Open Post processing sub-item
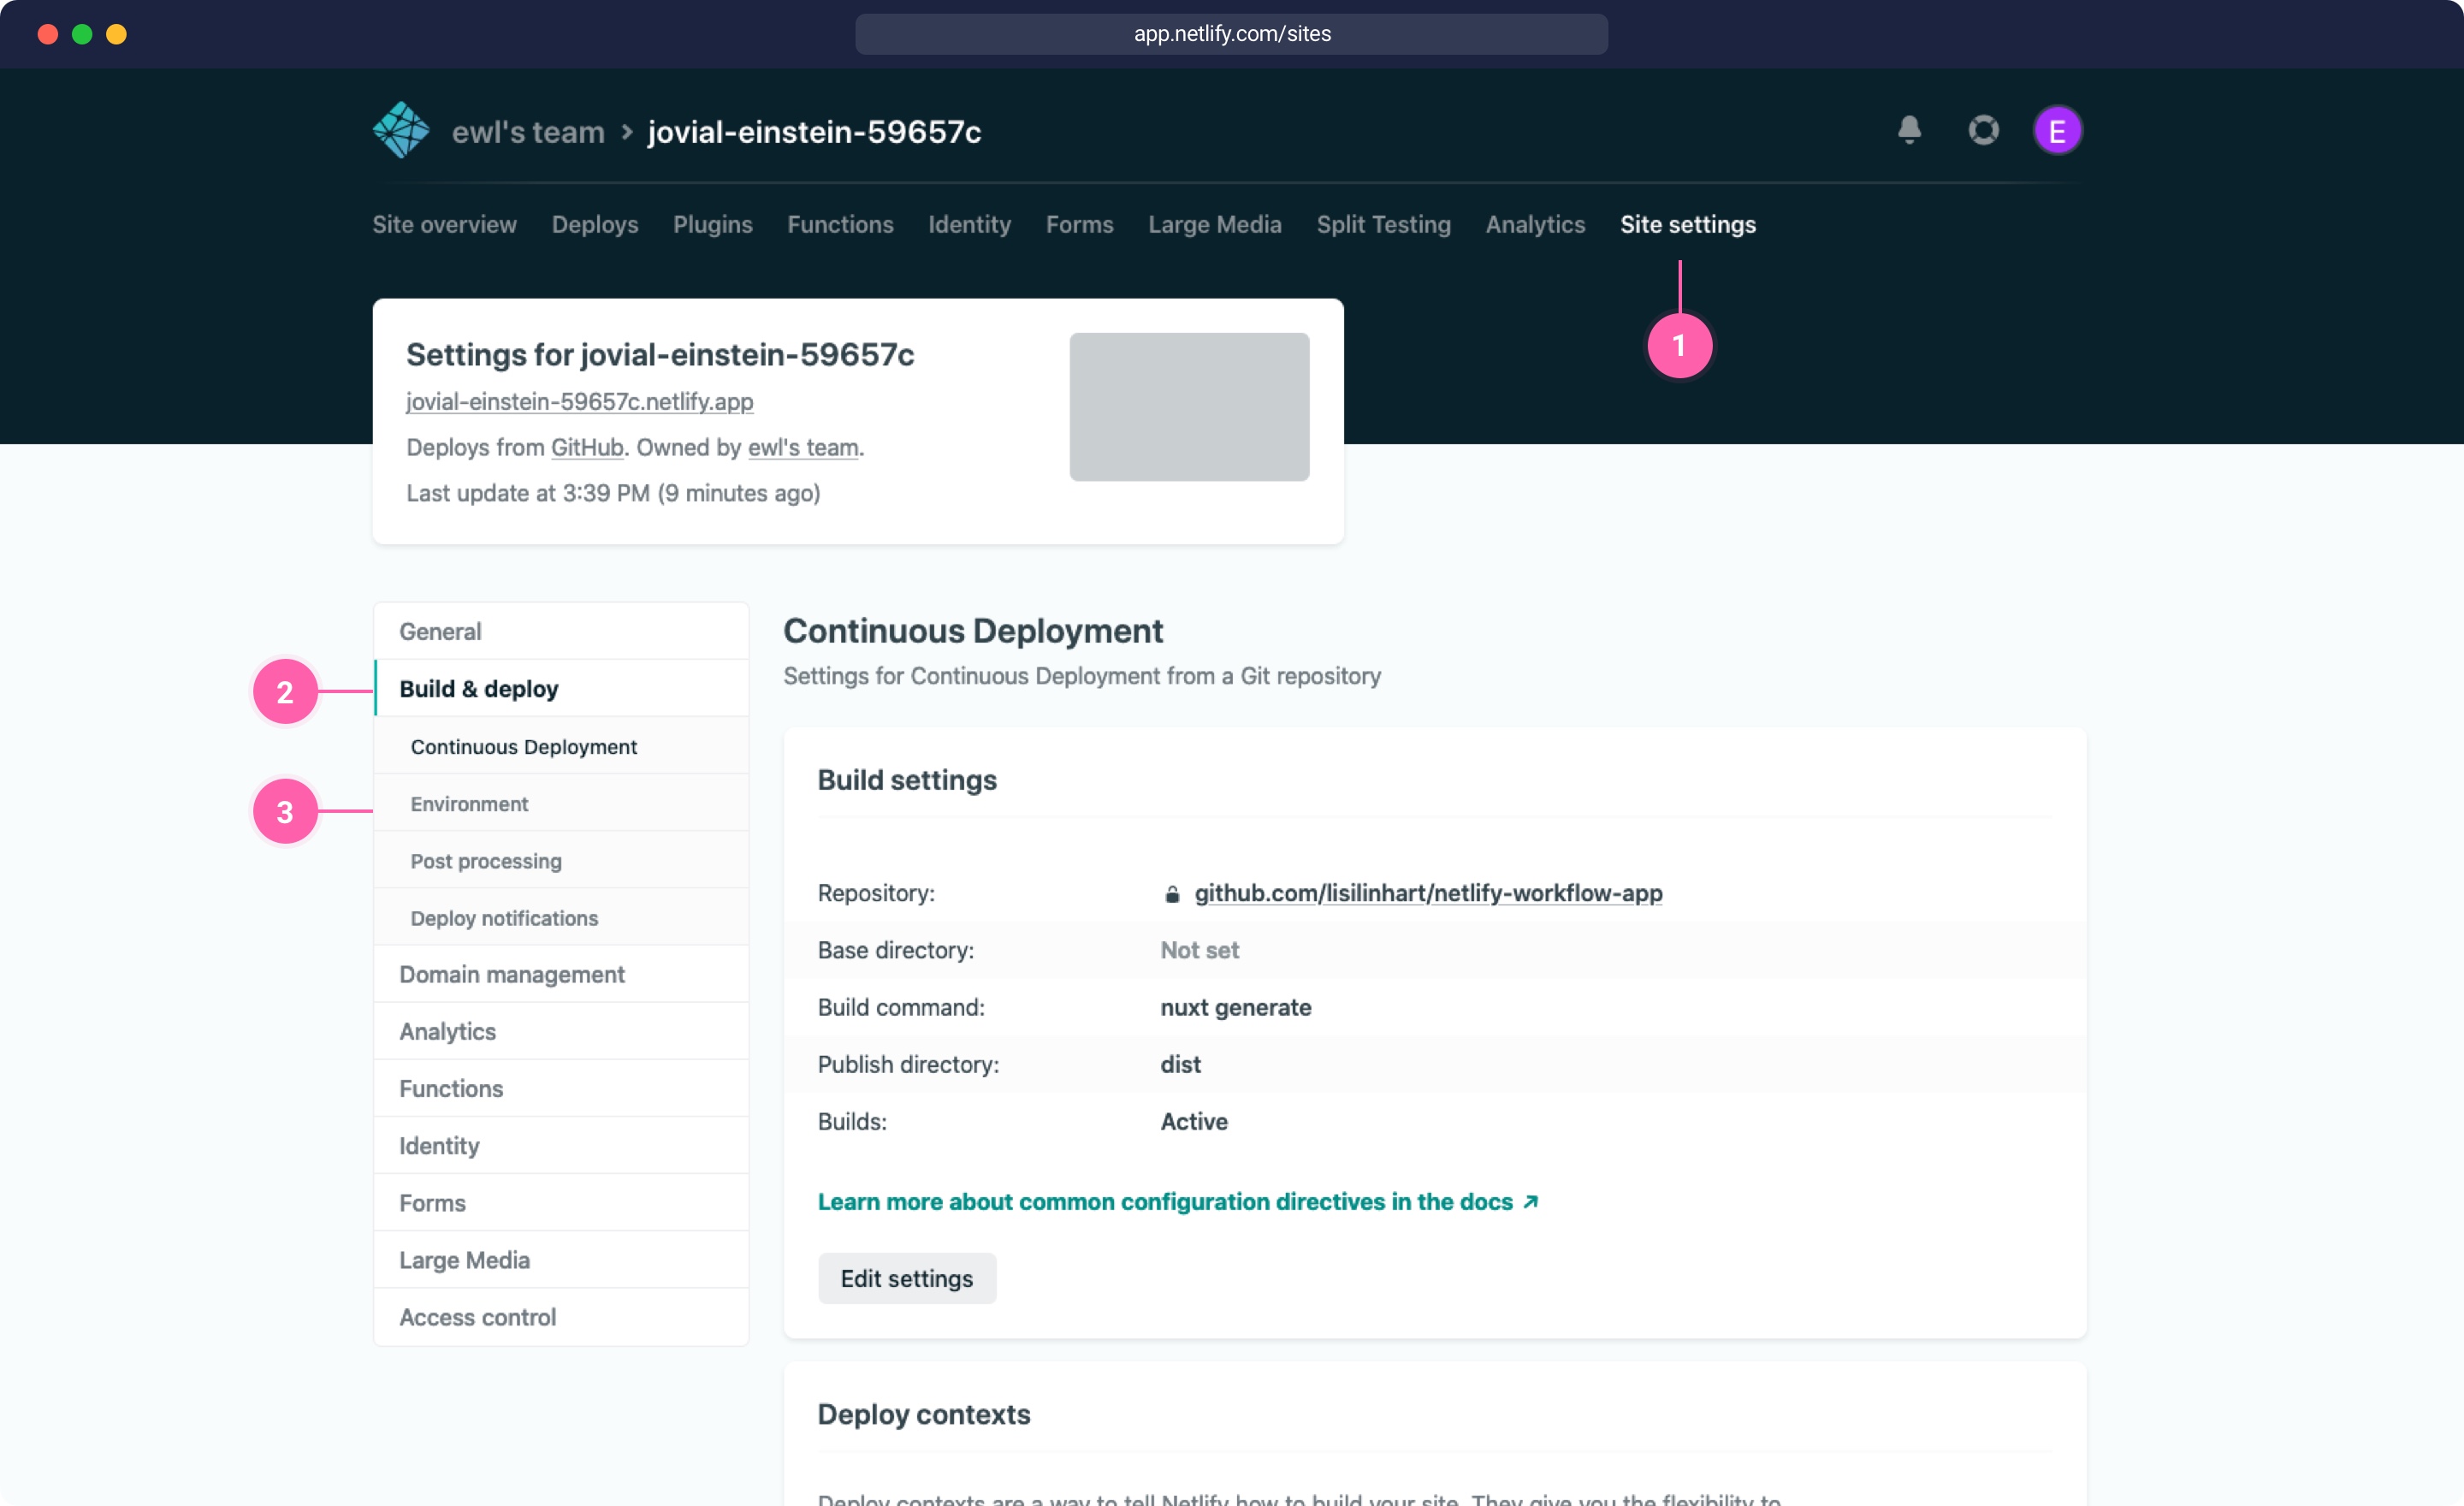 561,860
